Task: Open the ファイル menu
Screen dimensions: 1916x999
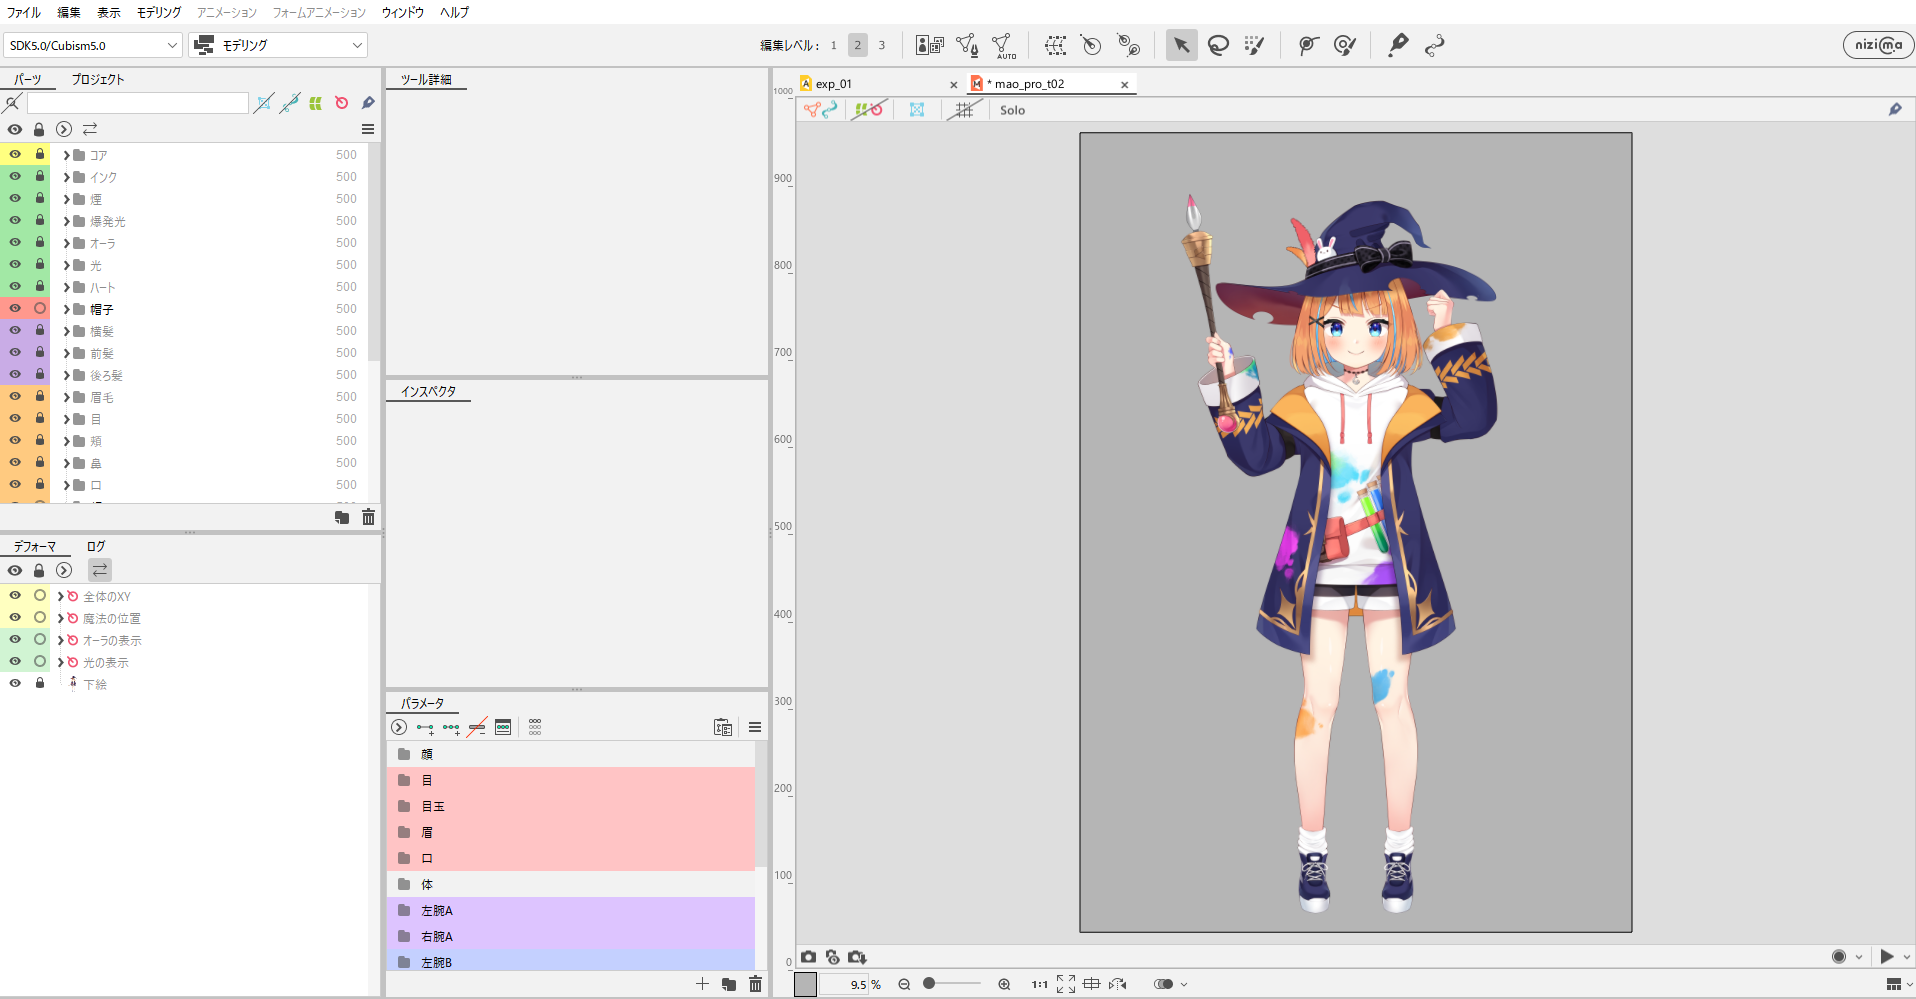Action: point(24,12)
